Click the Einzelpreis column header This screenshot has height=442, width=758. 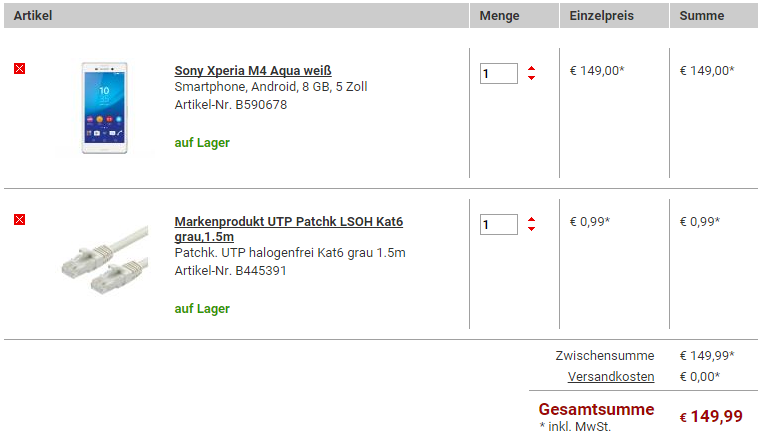pyautogui.click(x=601, y=15)
